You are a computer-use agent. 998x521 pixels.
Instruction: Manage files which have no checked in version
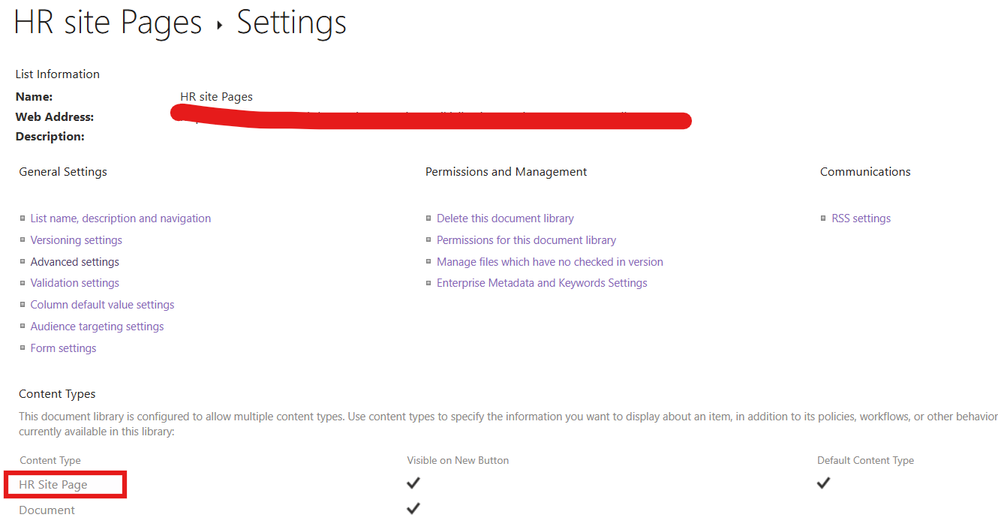[x=549, y=262]
